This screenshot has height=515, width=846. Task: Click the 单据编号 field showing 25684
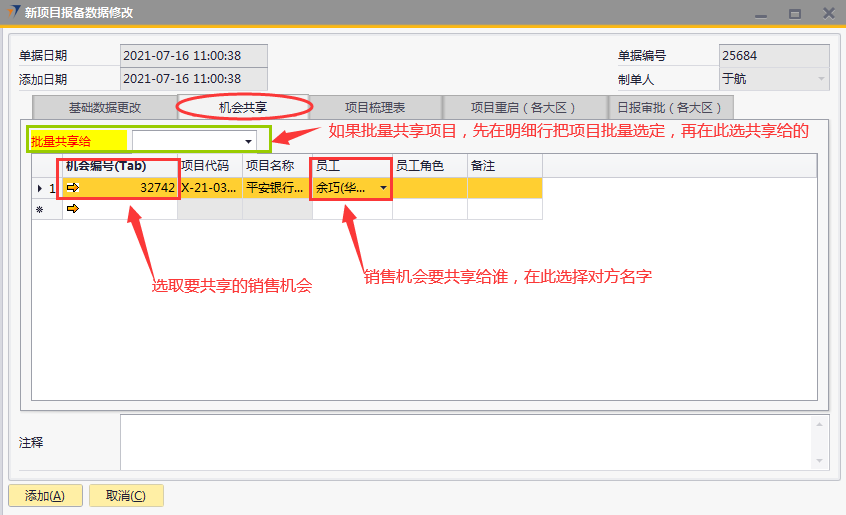point(773,56)
